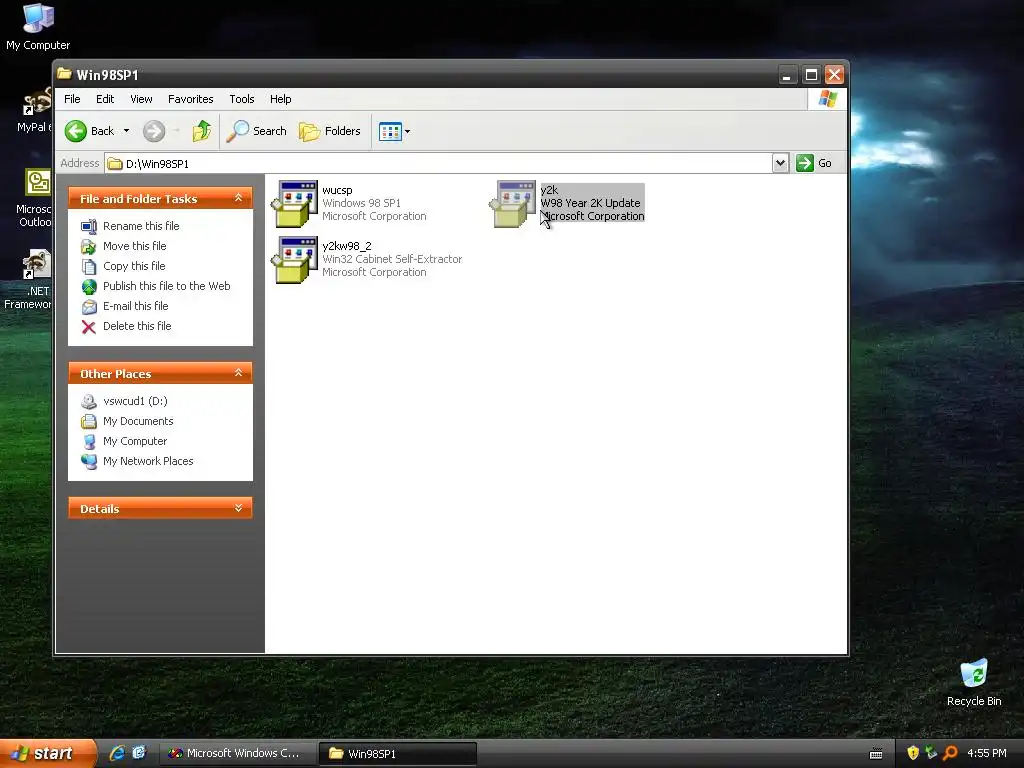The width and height of the screenshot is (1024, 768).
Task: Select the wucsp installer icon
Action: point(295,204)
